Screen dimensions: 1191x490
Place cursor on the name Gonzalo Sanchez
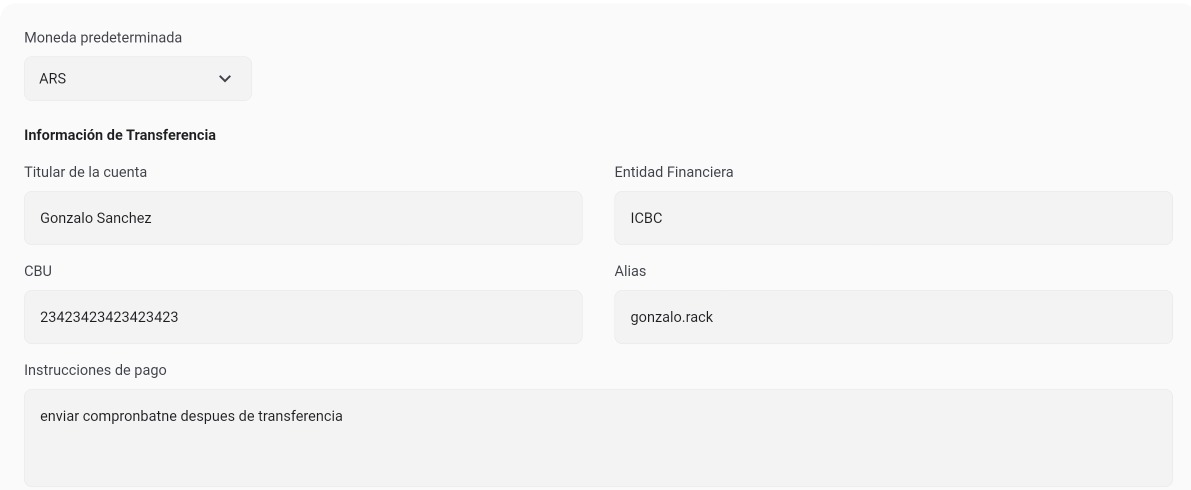[96, 218]
